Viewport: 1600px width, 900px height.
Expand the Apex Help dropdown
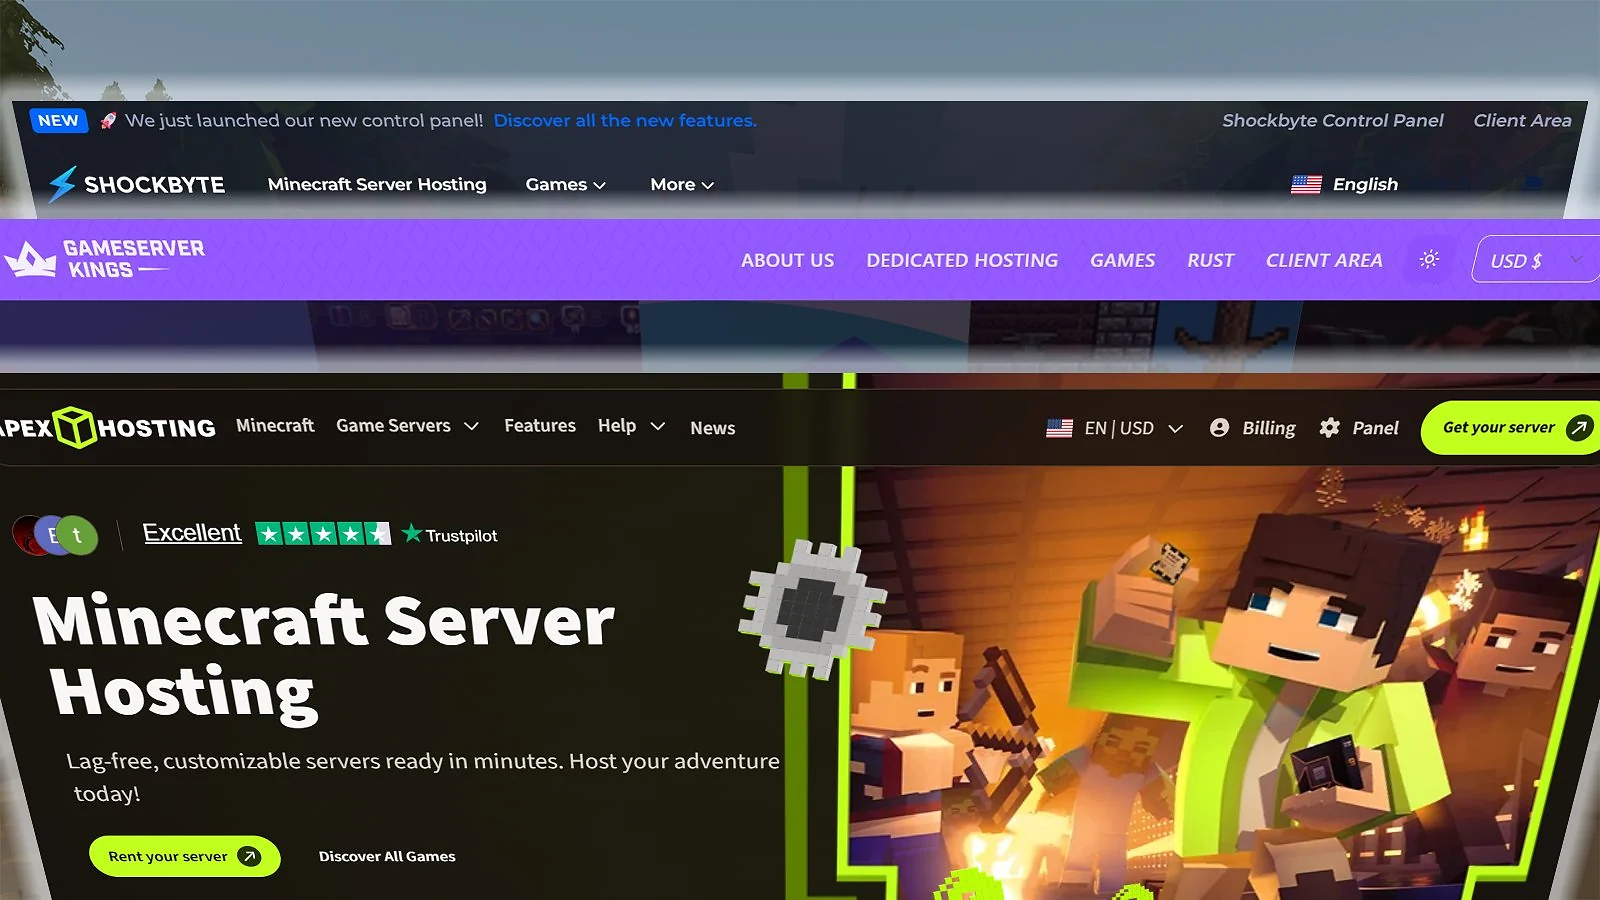pos(631,426)
